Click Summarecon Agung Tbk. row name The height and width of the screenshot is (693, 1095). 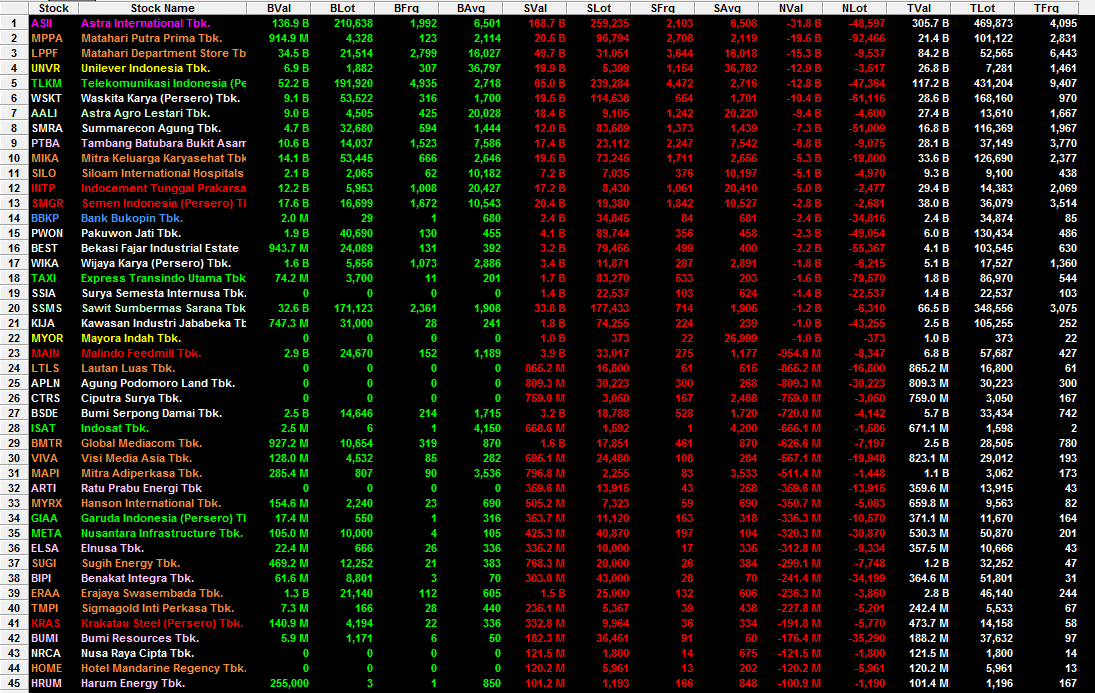151,129
